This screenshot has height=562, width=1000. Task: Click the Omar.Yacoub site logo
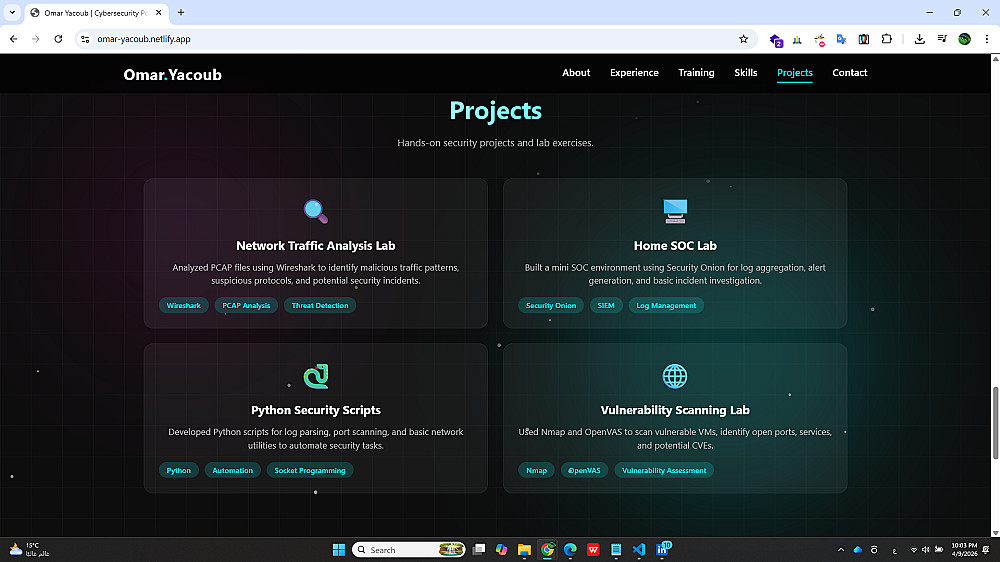click(x=172, y=75)
